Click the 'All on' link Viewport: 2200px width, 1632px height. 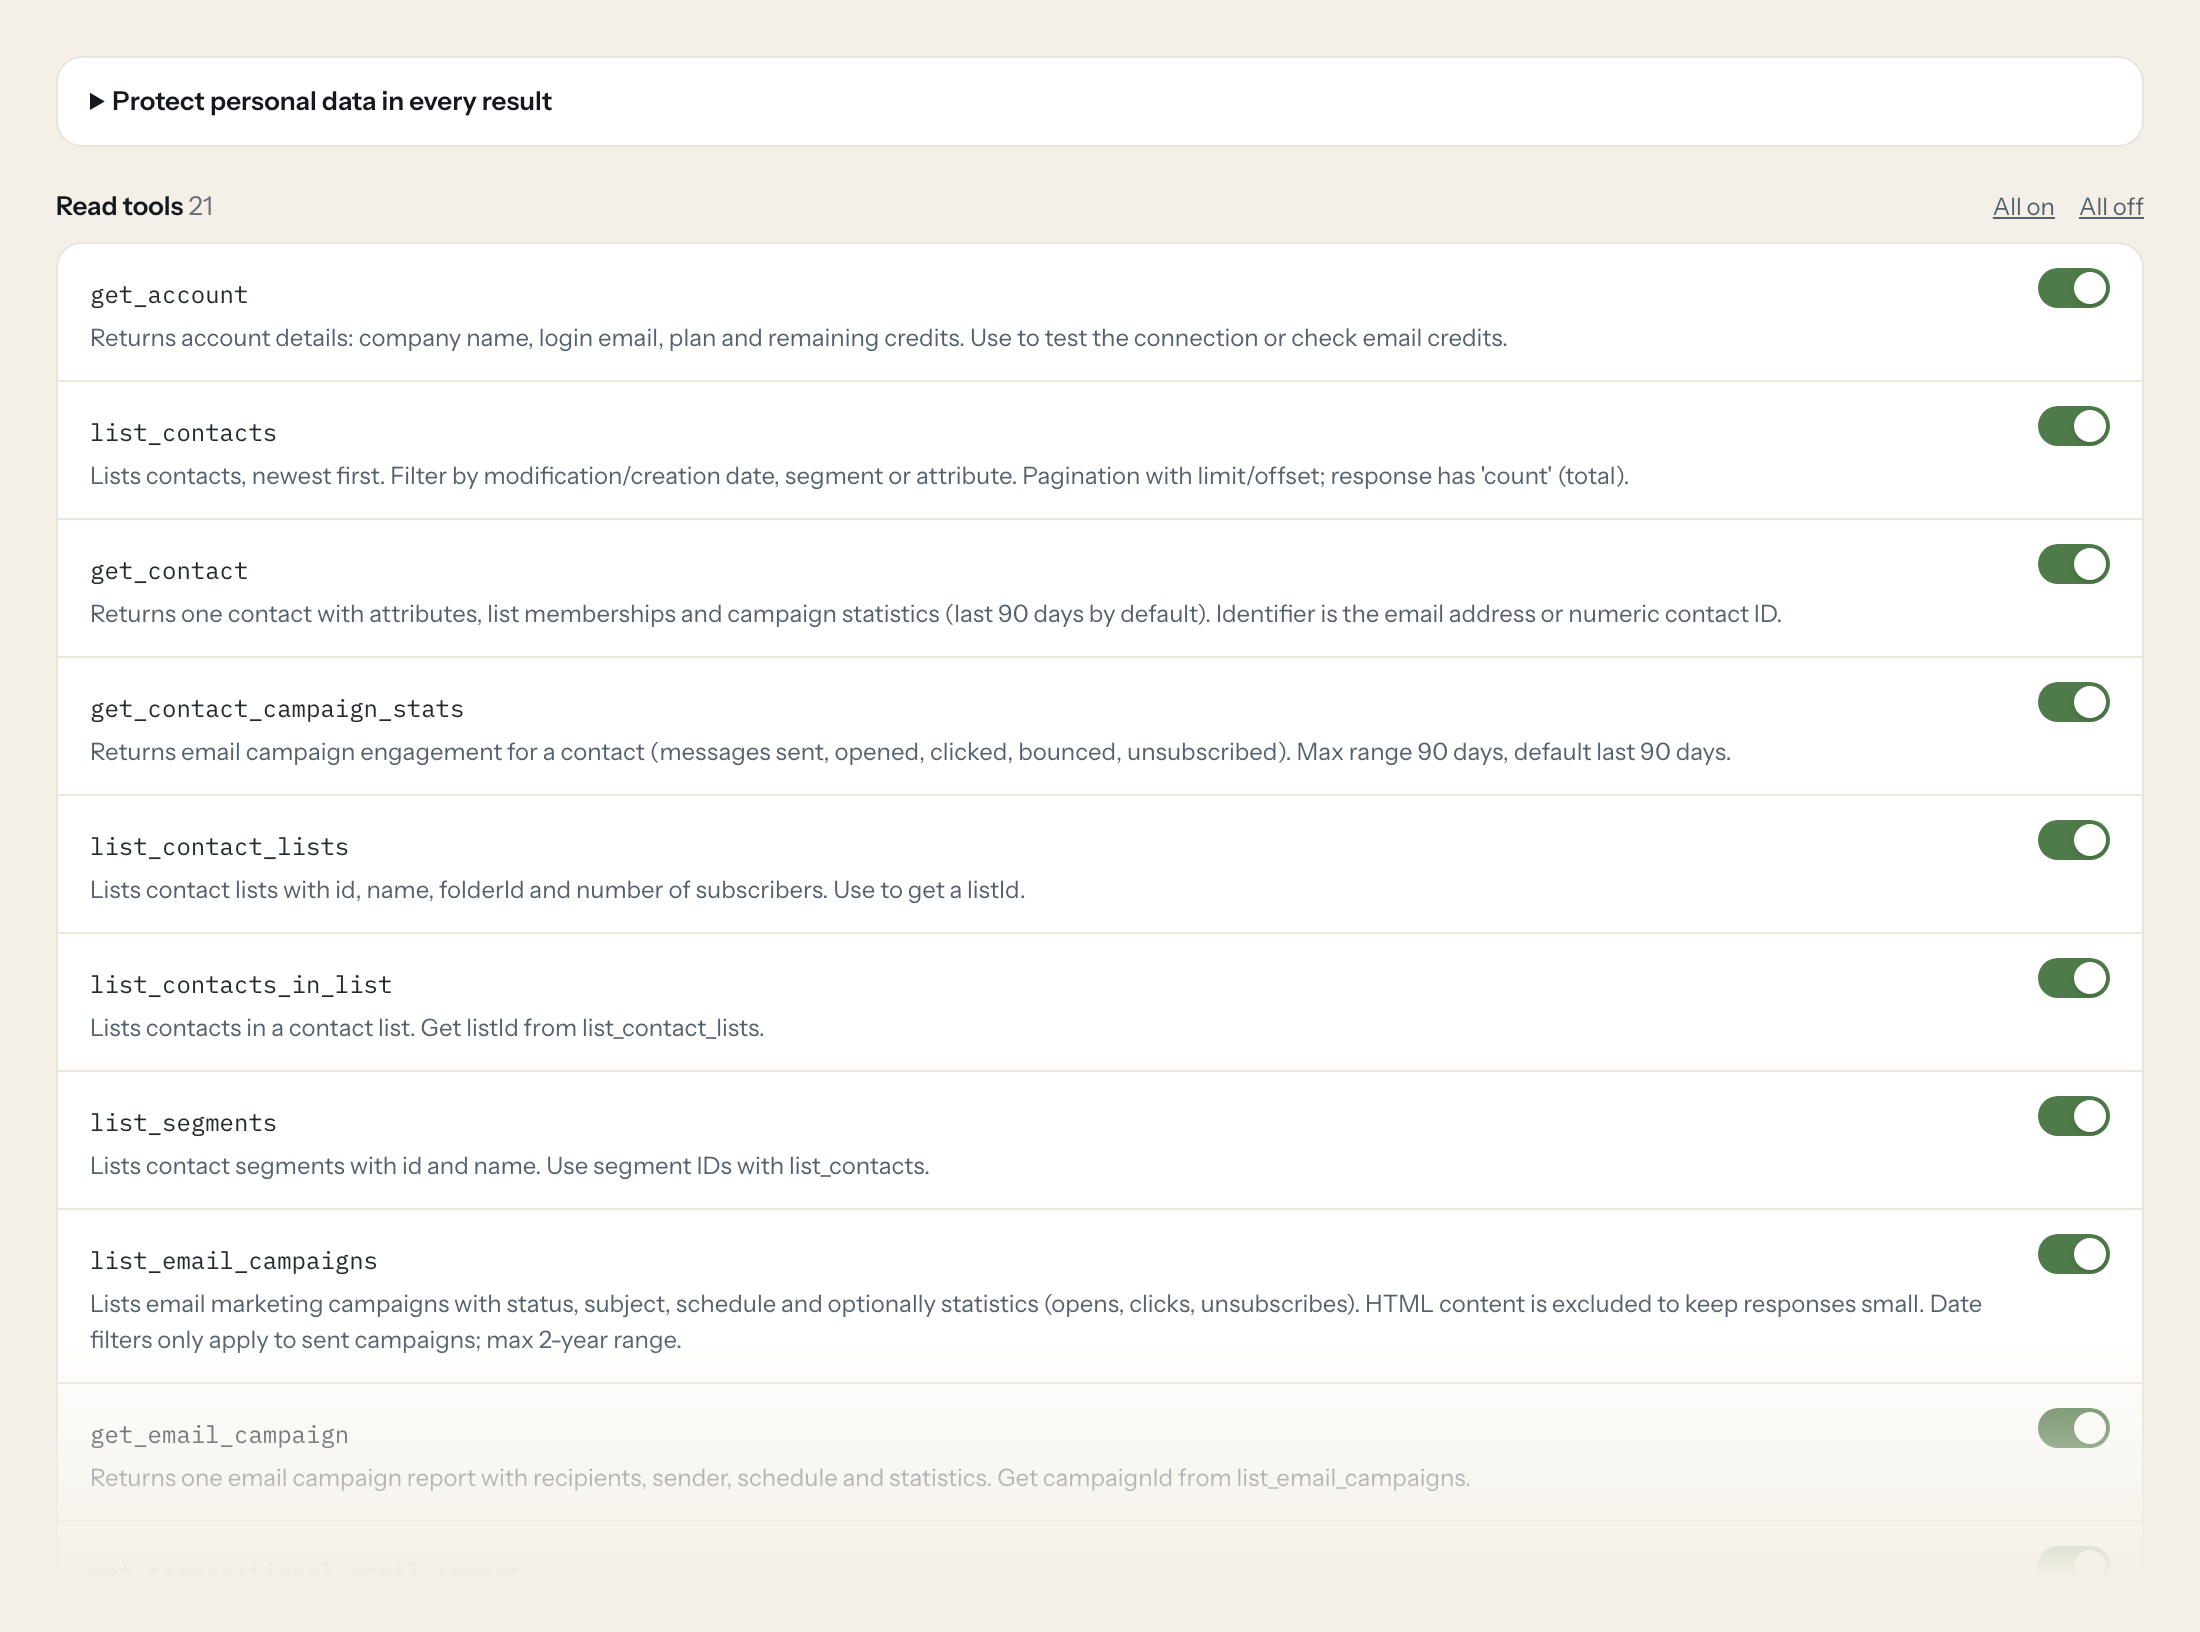tap(2023, 207)
